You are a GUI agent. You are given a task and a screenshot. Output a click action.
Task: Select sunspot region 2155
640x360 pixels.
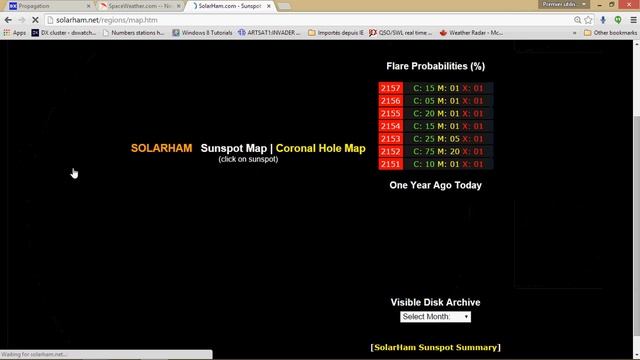pyautogui.click(x=390, y=113)
